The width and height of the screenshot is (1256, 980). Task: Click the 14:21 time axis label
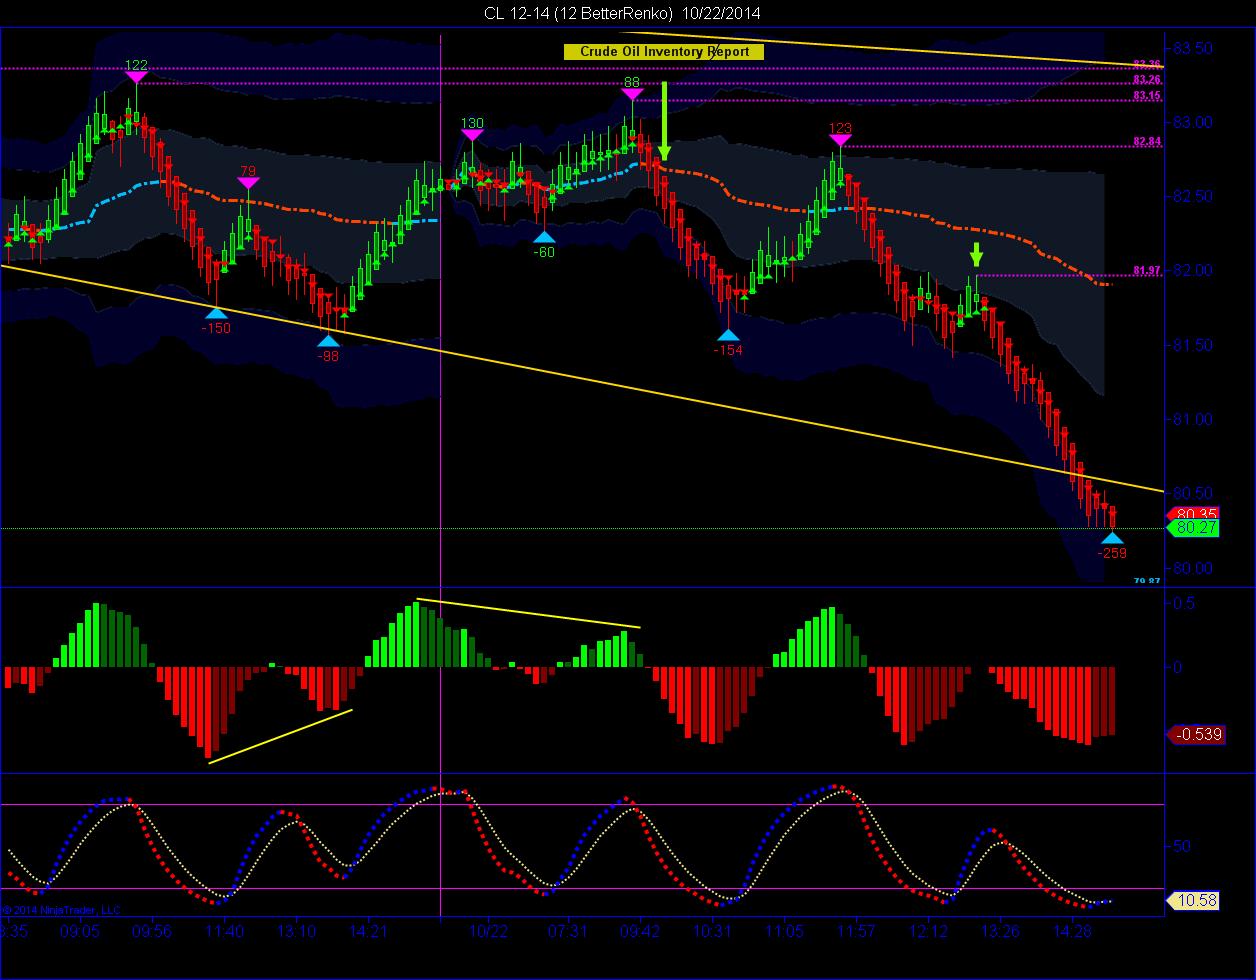pyautogui.click(x=368, y=931)
